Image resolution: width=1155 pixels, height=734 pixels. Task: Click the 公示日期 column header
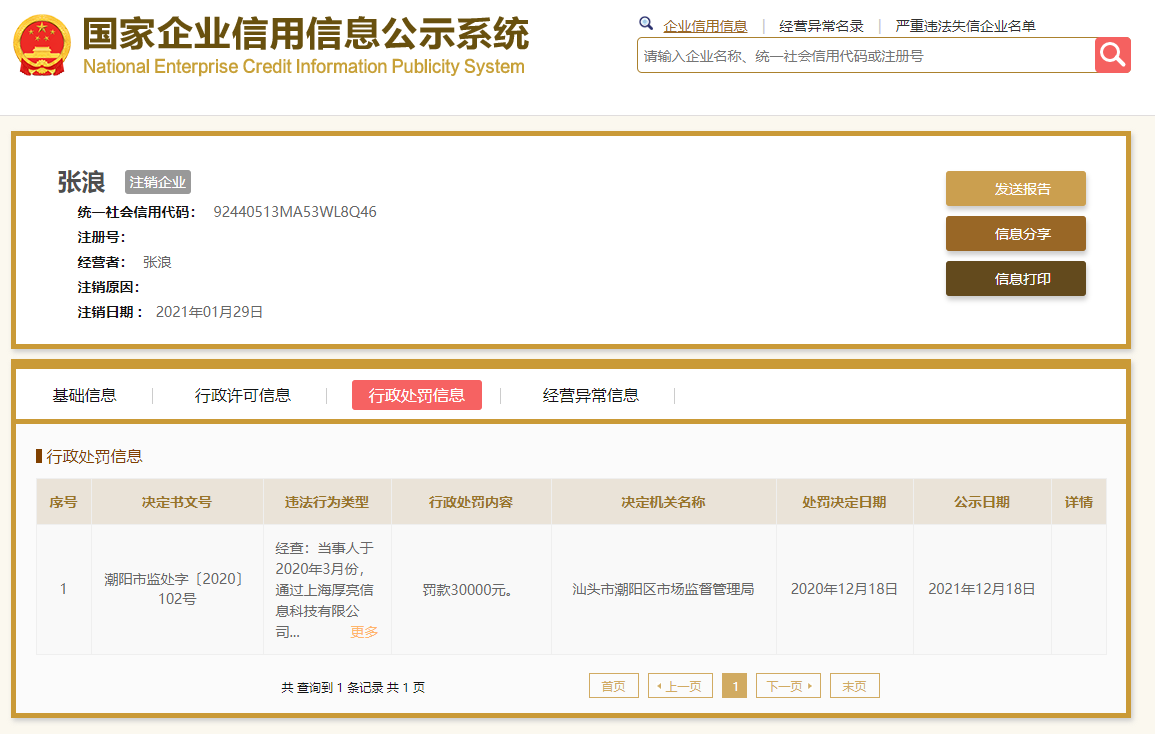pyautogui.click(x=982, y=502)
